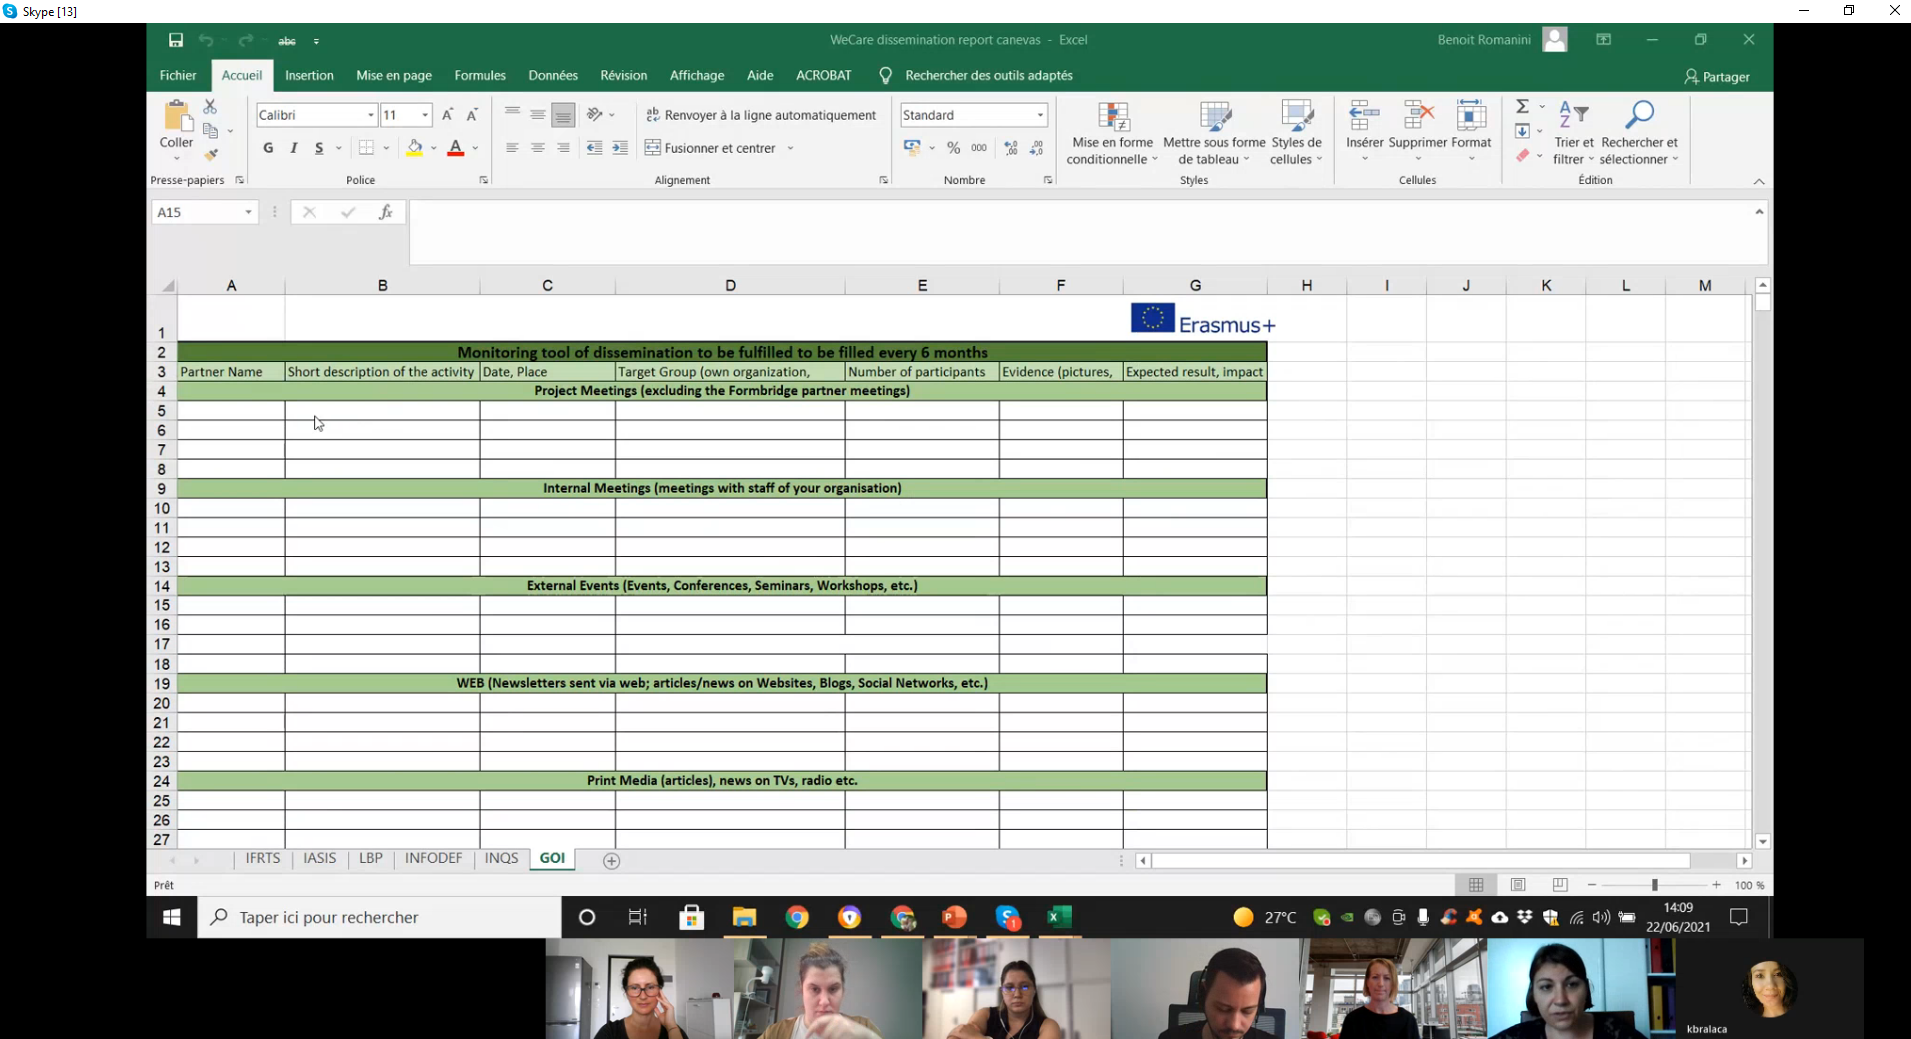Click the AutoSum sigma icon
The height and width of the screenshot is (1039, 1911).
(x=1522, y=107)
